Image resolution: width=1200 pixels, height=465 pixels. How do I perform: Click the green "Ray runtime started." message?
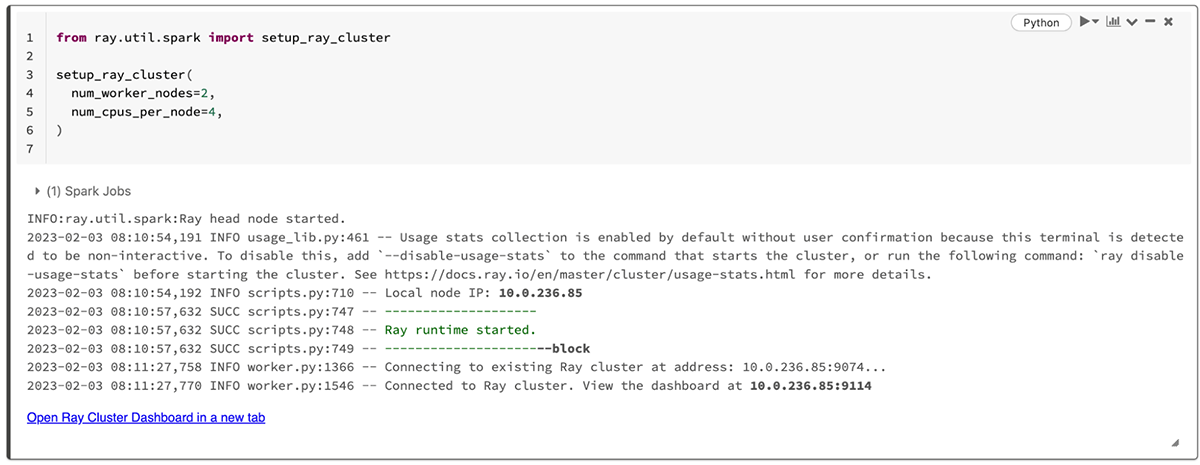tap(460, 330)
